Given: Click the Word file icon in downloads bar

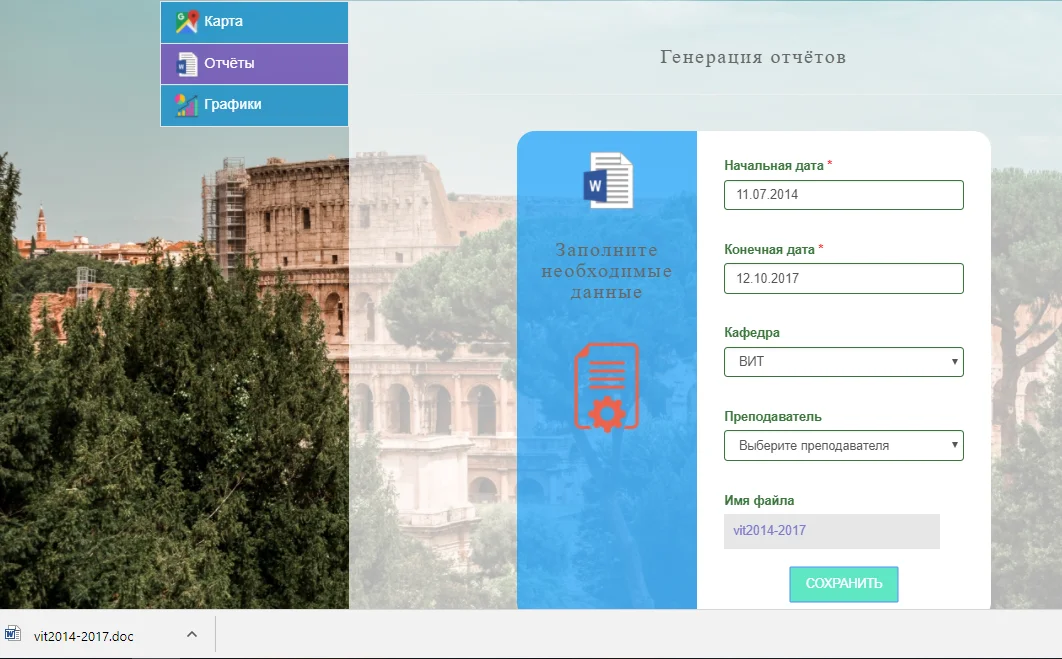Looking at the screenshot, I should pos(13,635).
